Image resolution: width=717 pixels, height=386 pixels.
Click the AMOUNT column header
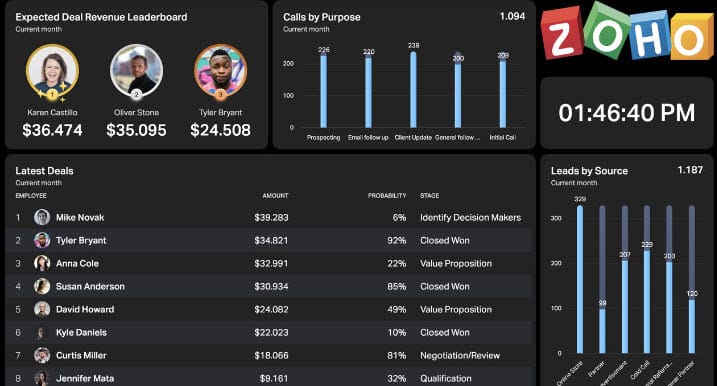275,195
